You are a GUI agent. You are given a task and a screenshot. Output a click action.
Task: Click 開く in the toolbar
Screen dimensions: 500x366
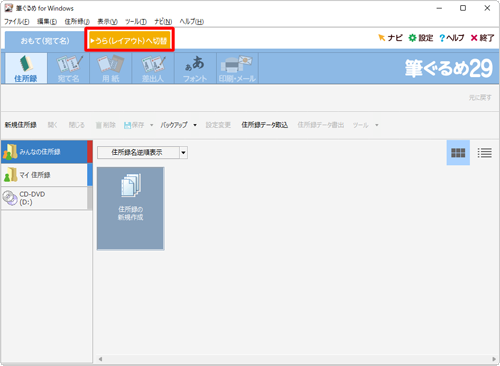52,125
